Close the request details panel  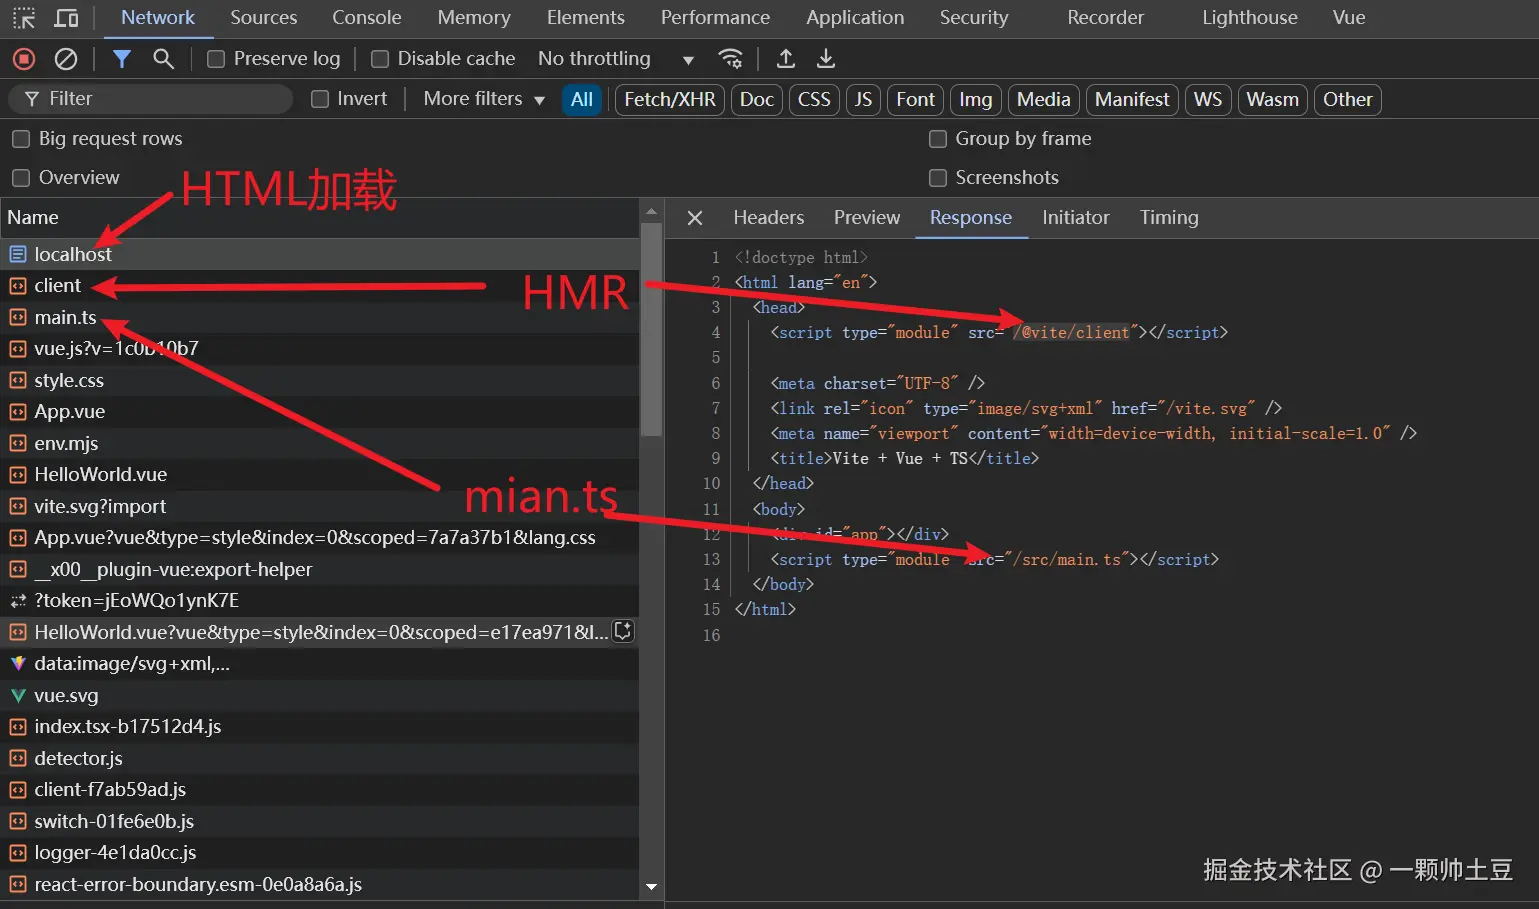[695, 218]
